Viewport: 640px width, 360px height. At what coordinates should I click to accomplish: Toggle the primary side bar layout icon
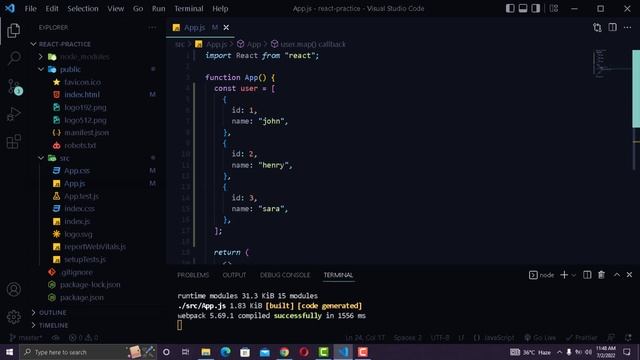tap(510, 8)
